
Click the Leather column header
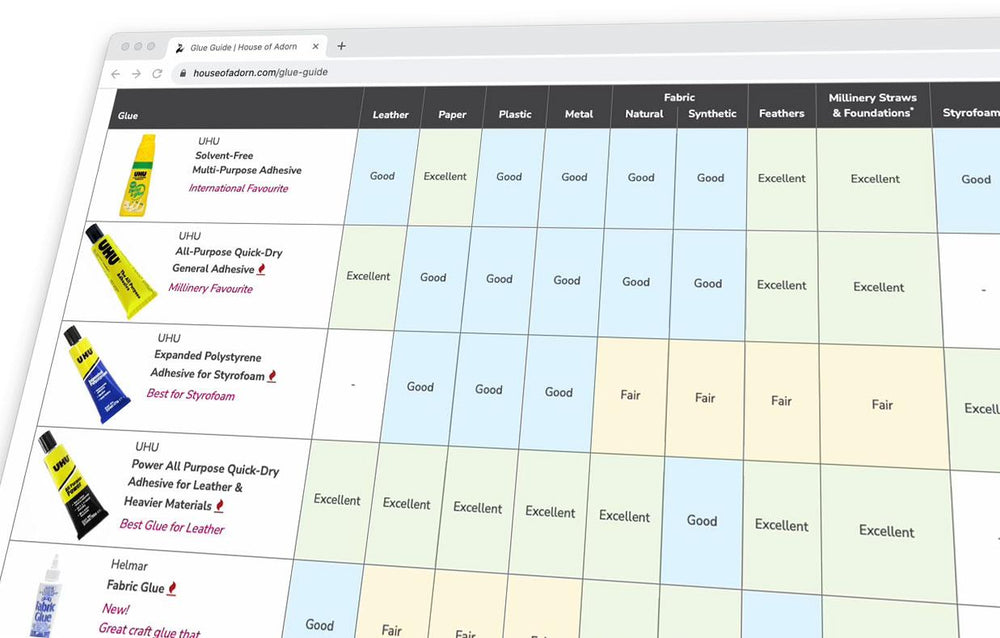coord(390,115)
